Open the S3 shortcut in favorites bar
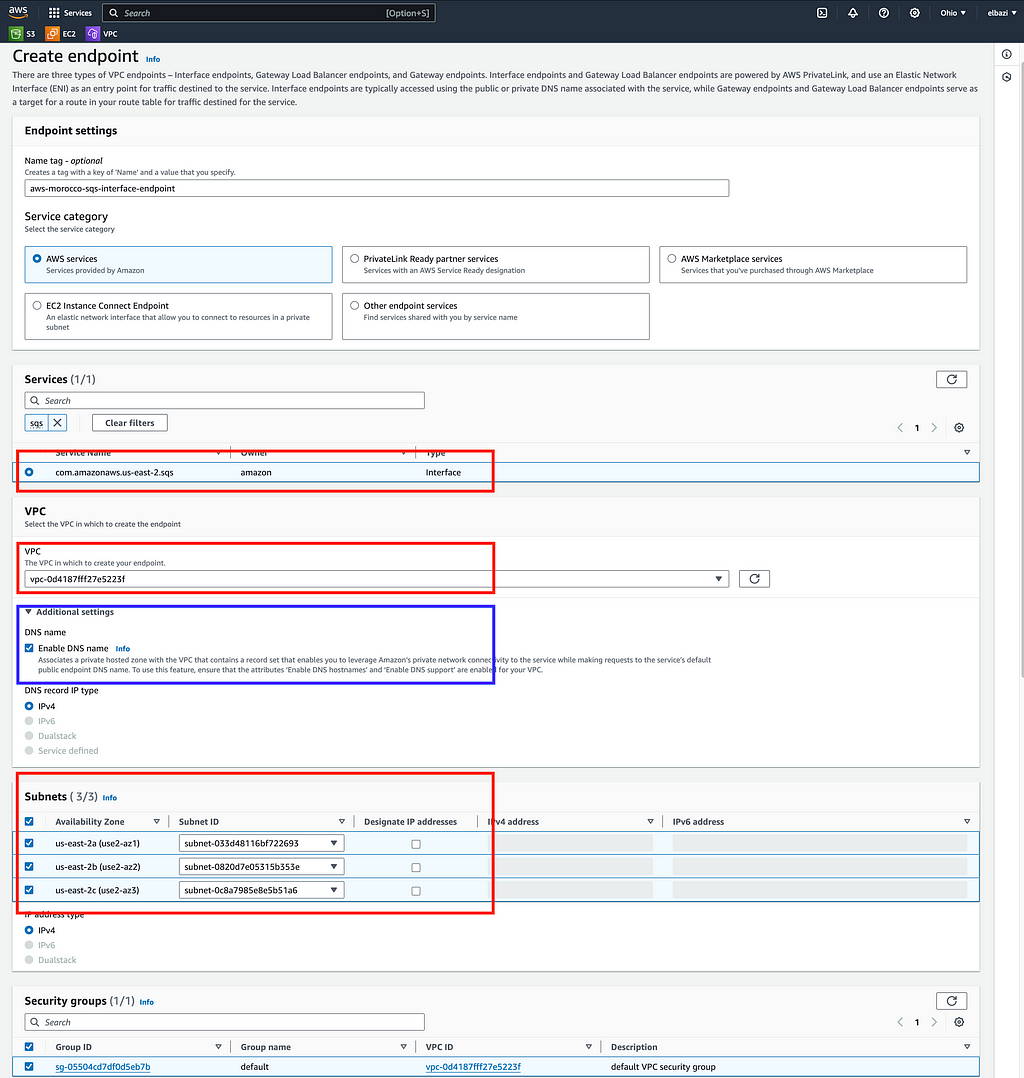Screen dimensions: 1024x1078 23,34
